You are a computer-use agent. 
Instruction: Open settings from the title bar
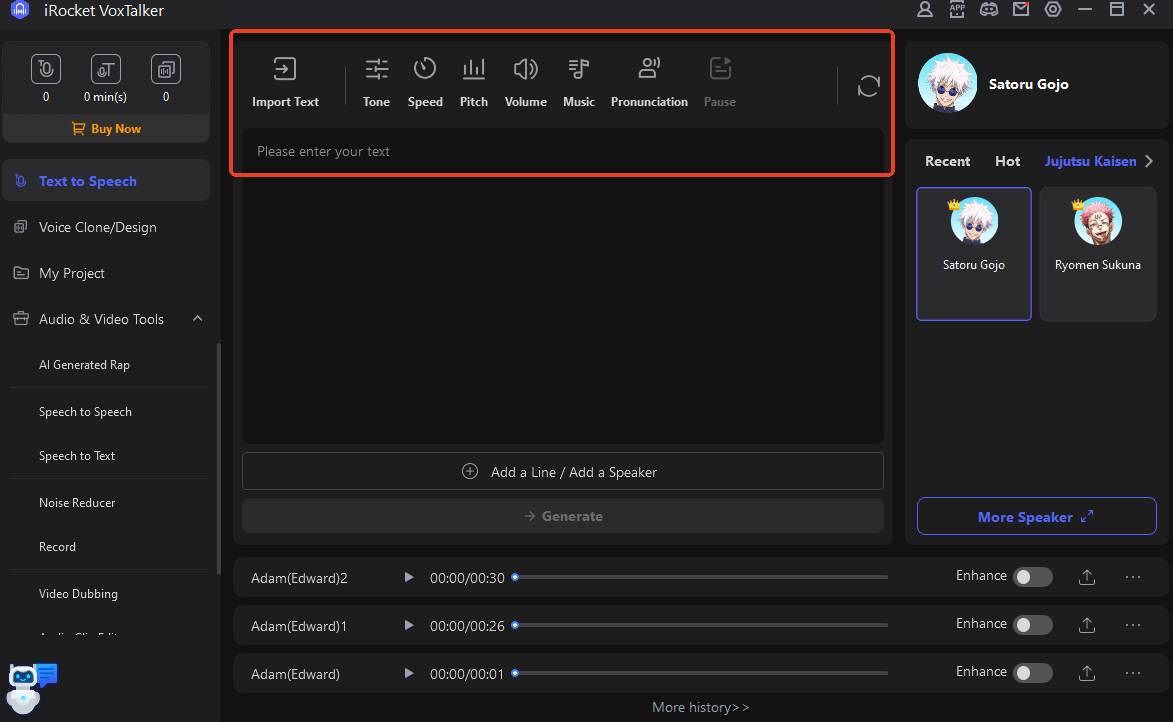1053,9
